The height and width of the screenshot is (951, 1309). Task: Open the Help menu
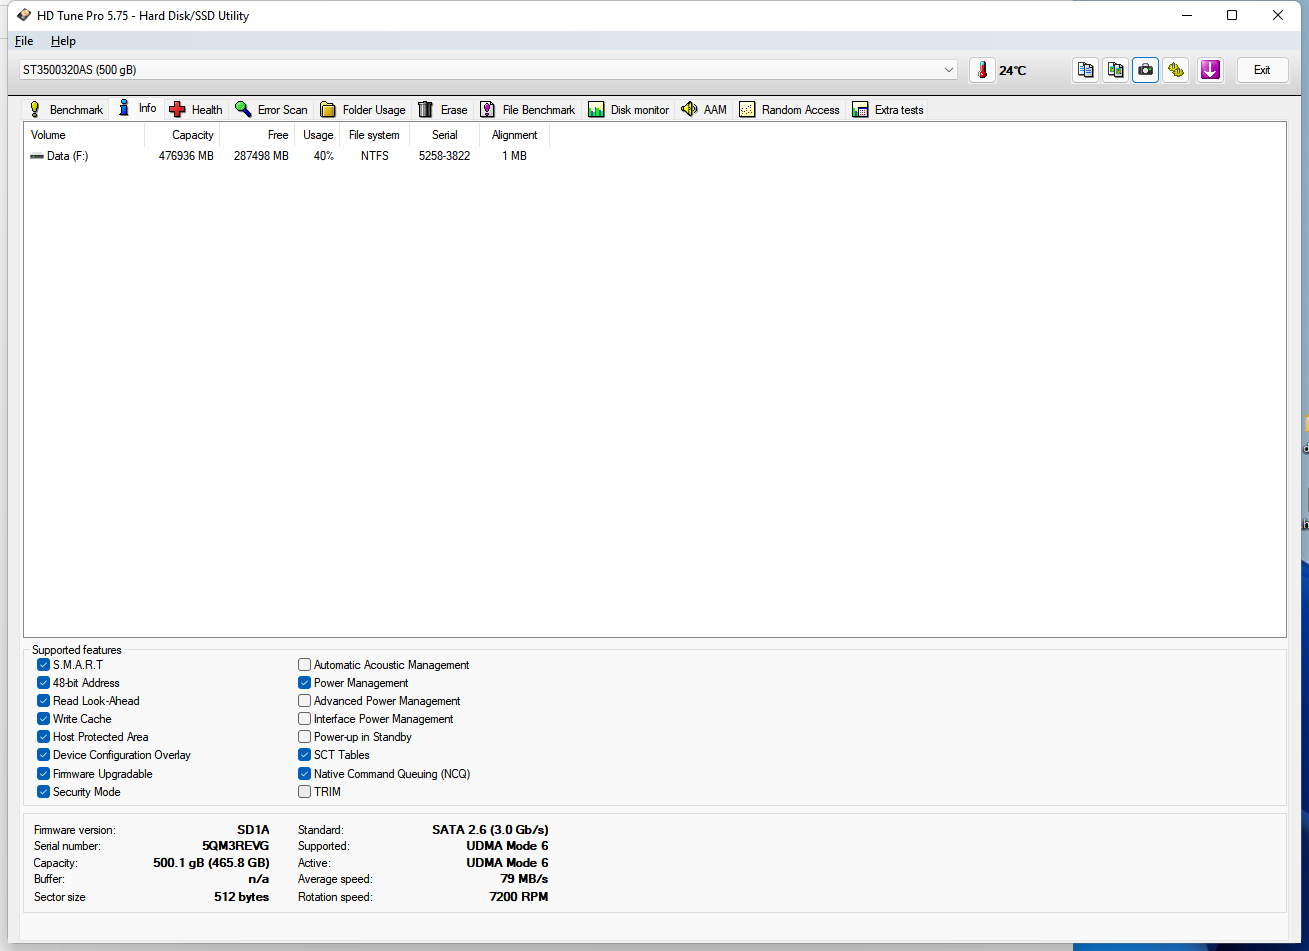point(63,41)
